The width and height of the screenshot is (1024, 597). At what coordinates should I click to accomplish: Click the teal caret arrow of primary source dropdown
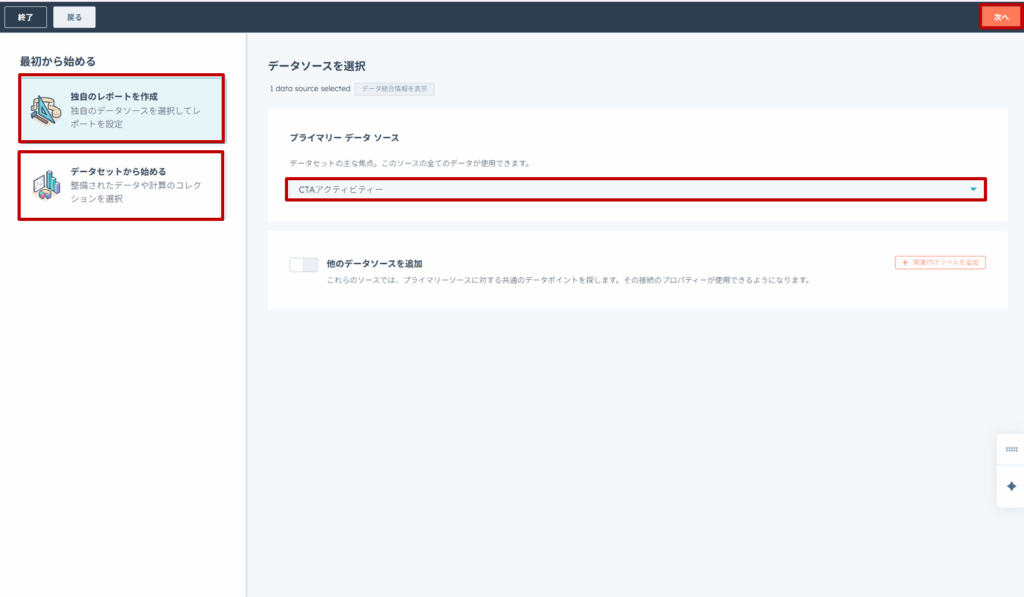coord(973,189)
